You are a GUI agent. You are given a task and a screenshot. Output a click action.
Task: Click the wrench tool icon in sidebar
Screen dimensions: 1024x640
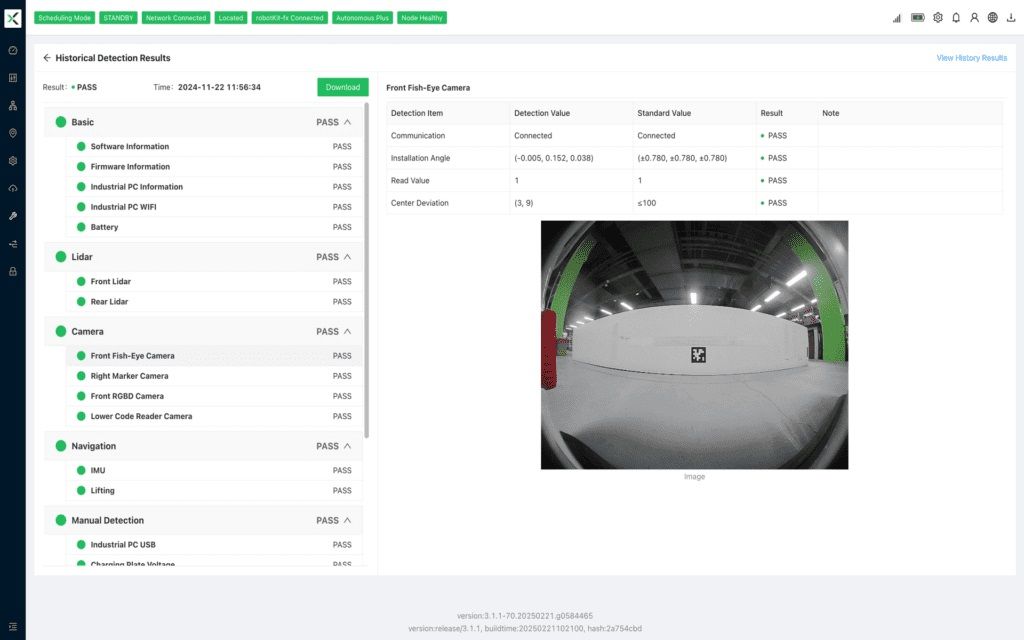coord(13,216)
